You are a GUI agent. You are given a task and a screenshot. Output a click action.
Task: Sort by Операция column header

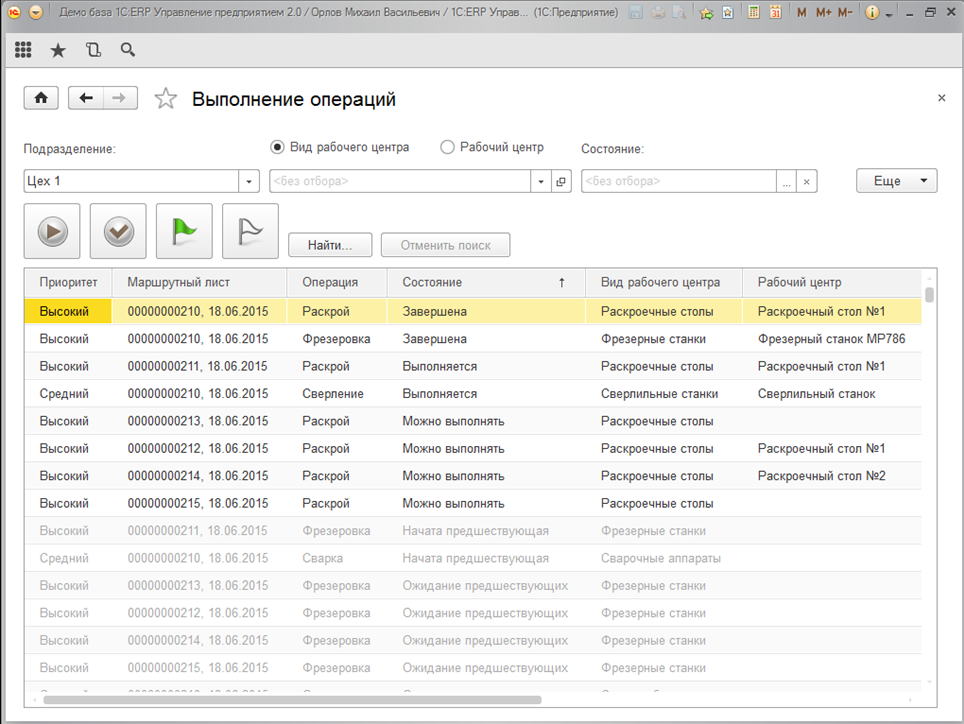point(337,282)
